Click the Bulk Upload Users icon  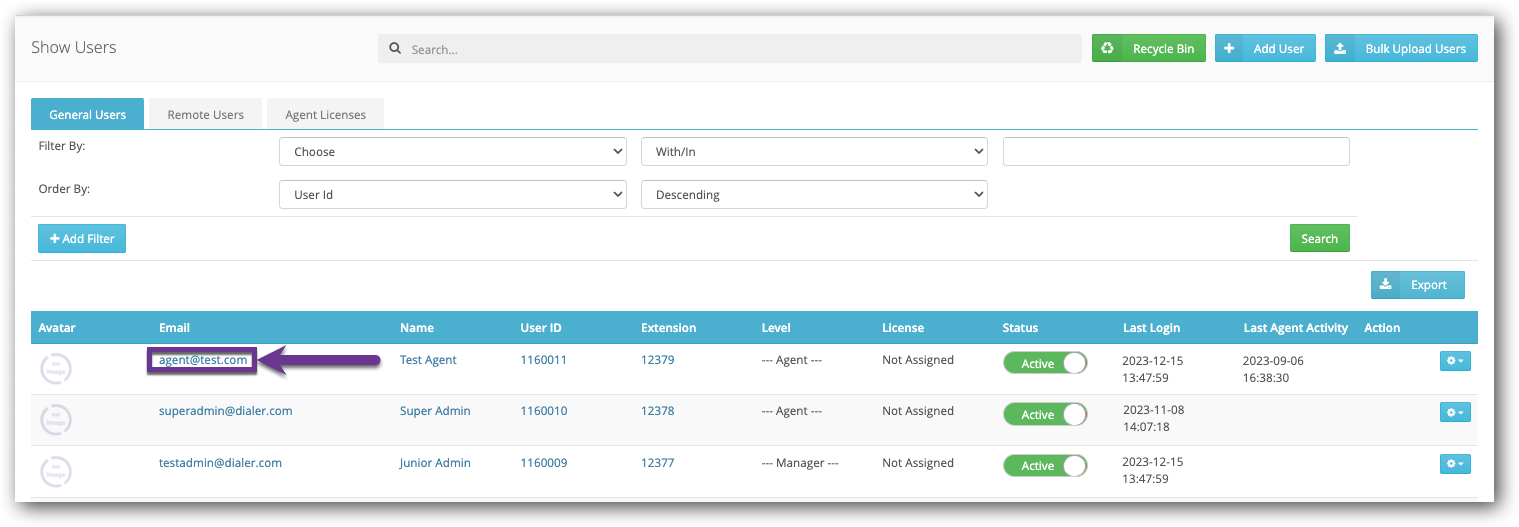[1339, 48]
